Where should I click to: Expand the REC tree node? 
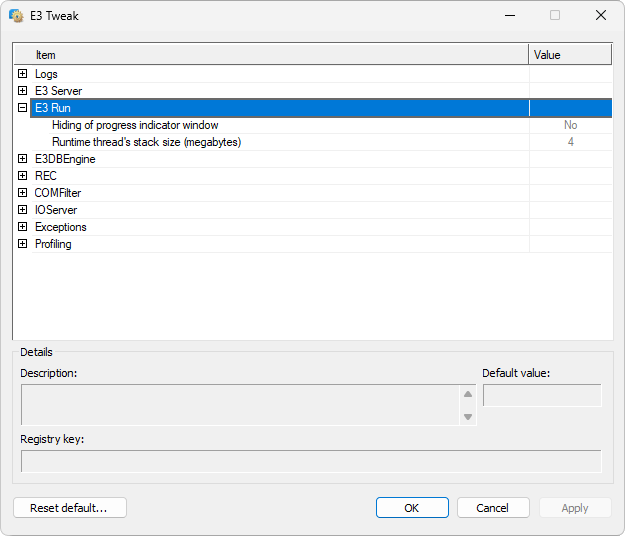point(22,176)
